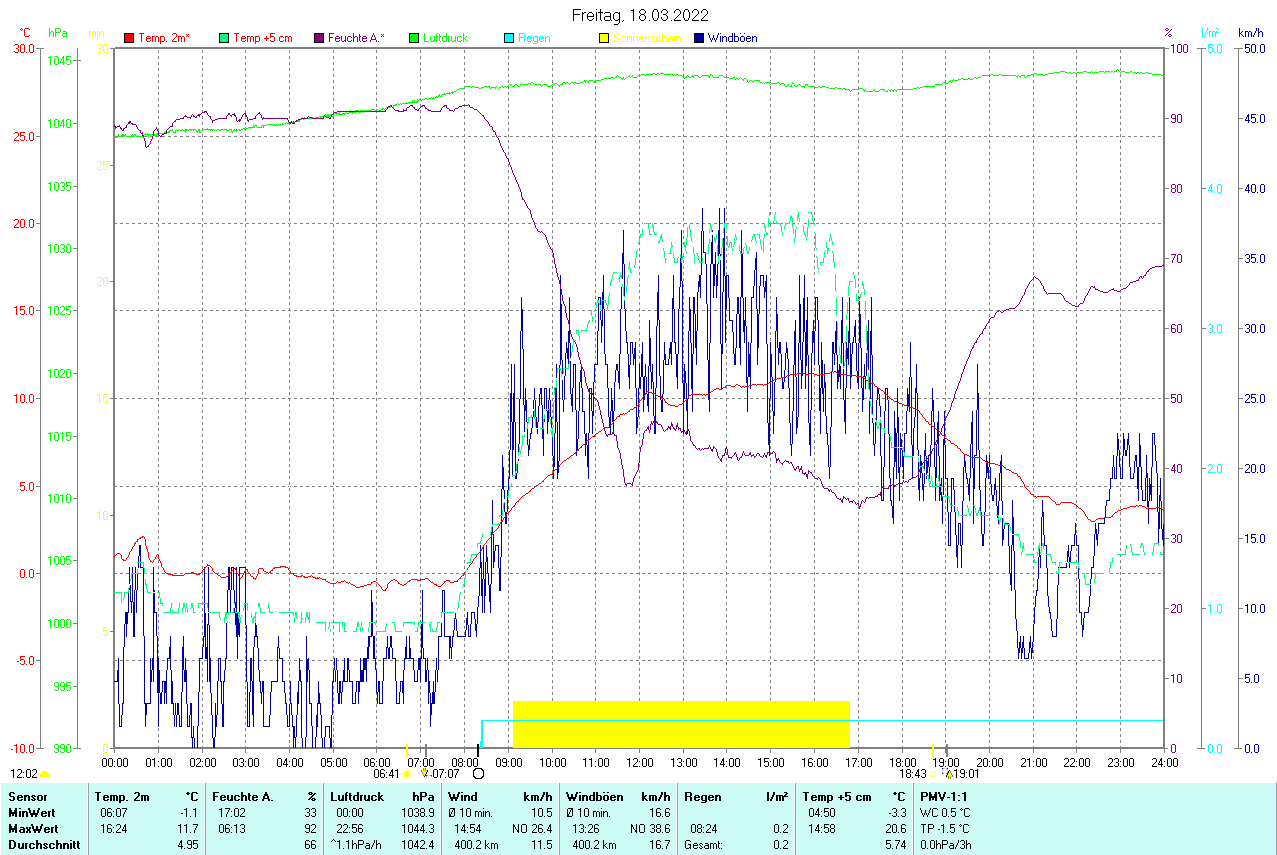Click the Feuchte A.* legend label
This screenshot has width=1277, height=855.
tap(356, 38)
